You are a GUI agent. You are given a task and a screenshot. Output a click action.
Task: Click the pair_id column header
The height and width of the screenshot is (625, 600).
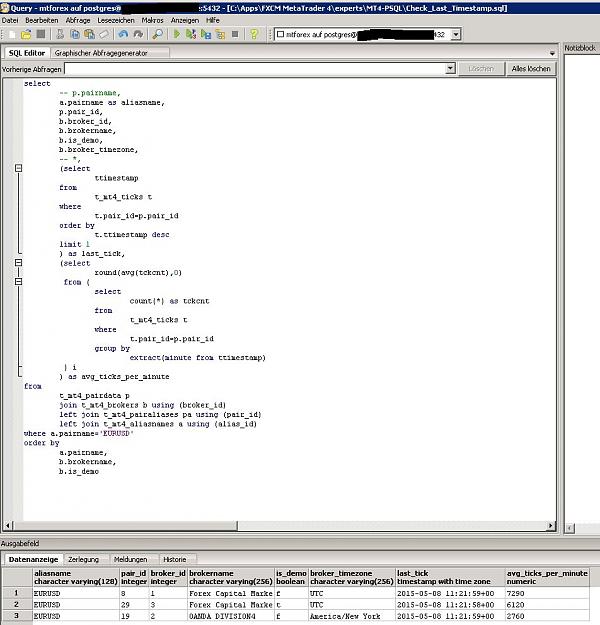point(134,577)
